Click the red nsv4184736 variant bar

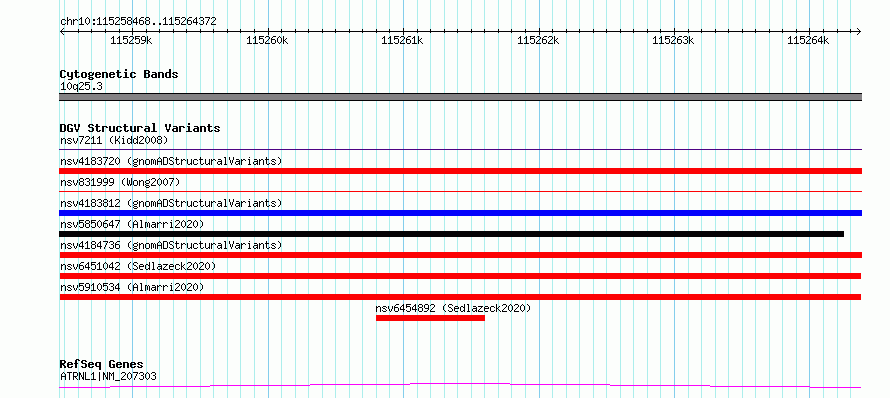click(x=460, y=255)
